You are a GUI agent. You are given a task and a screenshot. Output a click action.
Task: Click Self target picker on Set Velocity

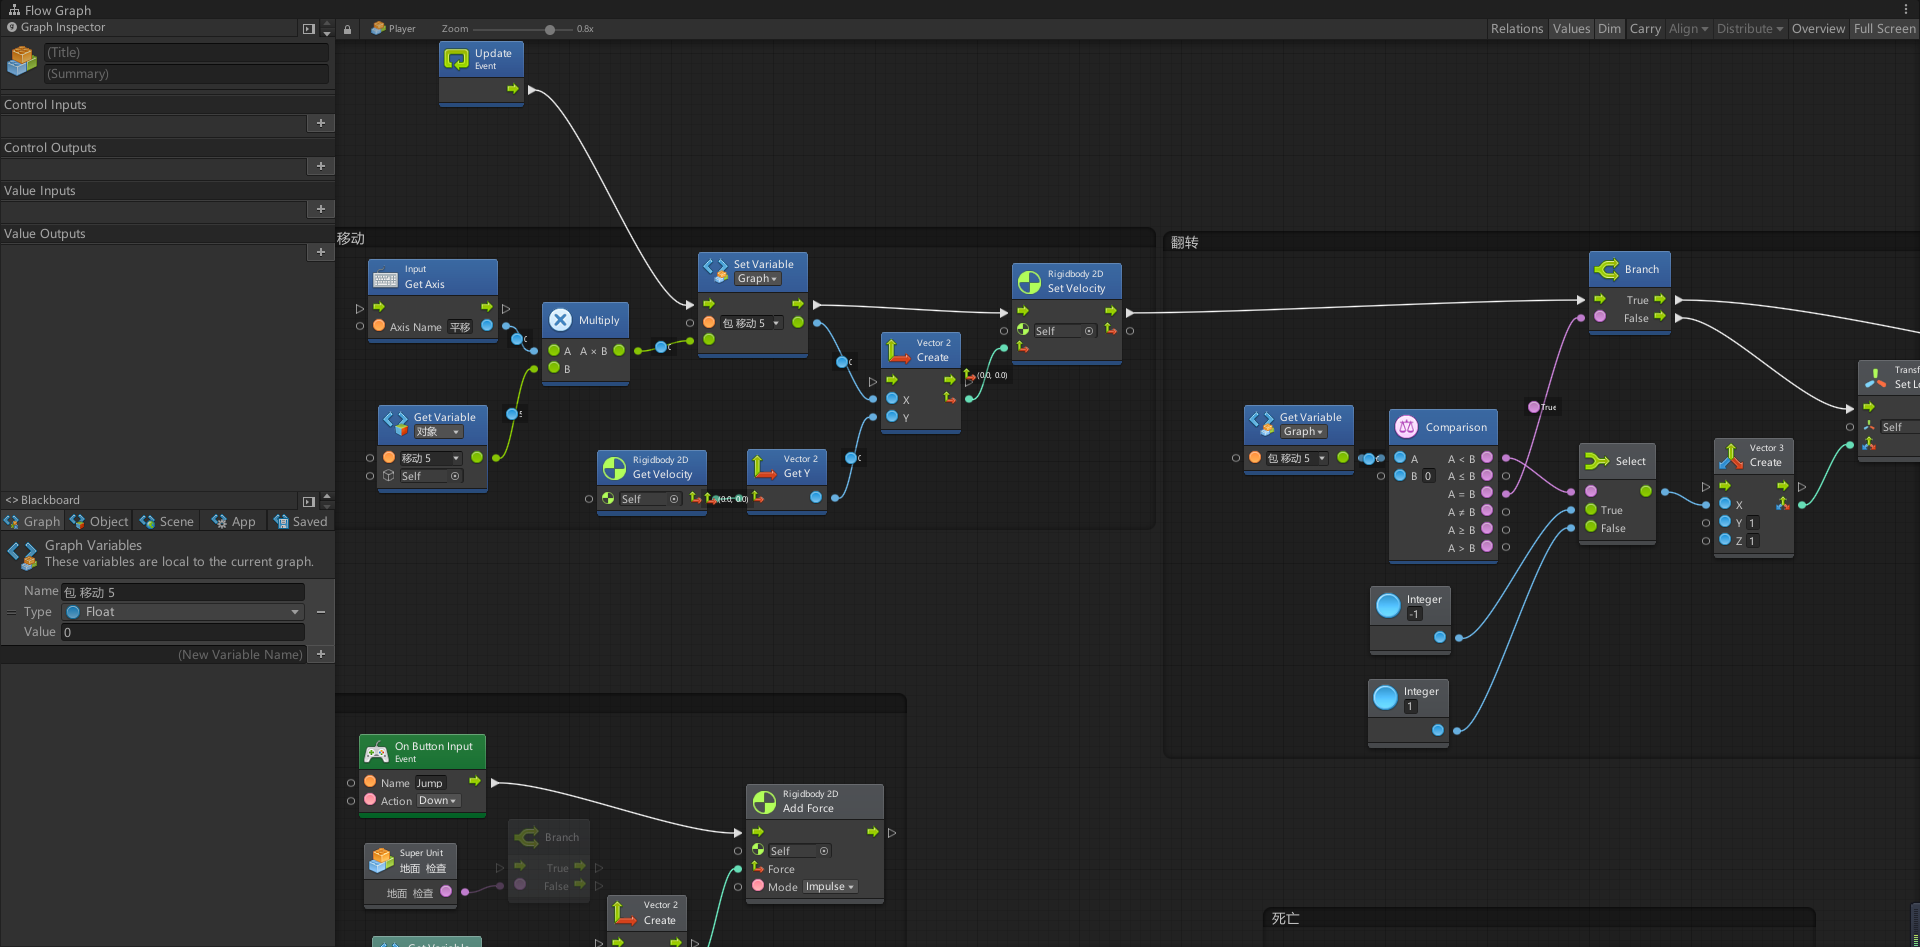pos(1089,331)
